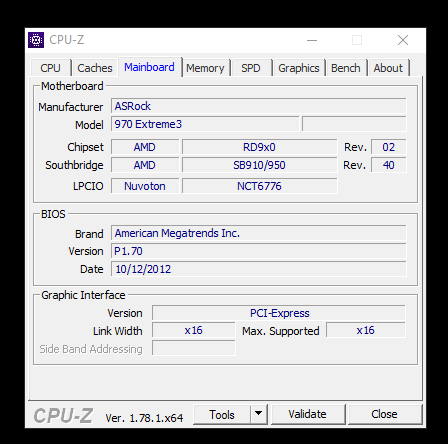Click the Validate button
Viewport: 448px width, 444px height.
[x=308, y=415]
